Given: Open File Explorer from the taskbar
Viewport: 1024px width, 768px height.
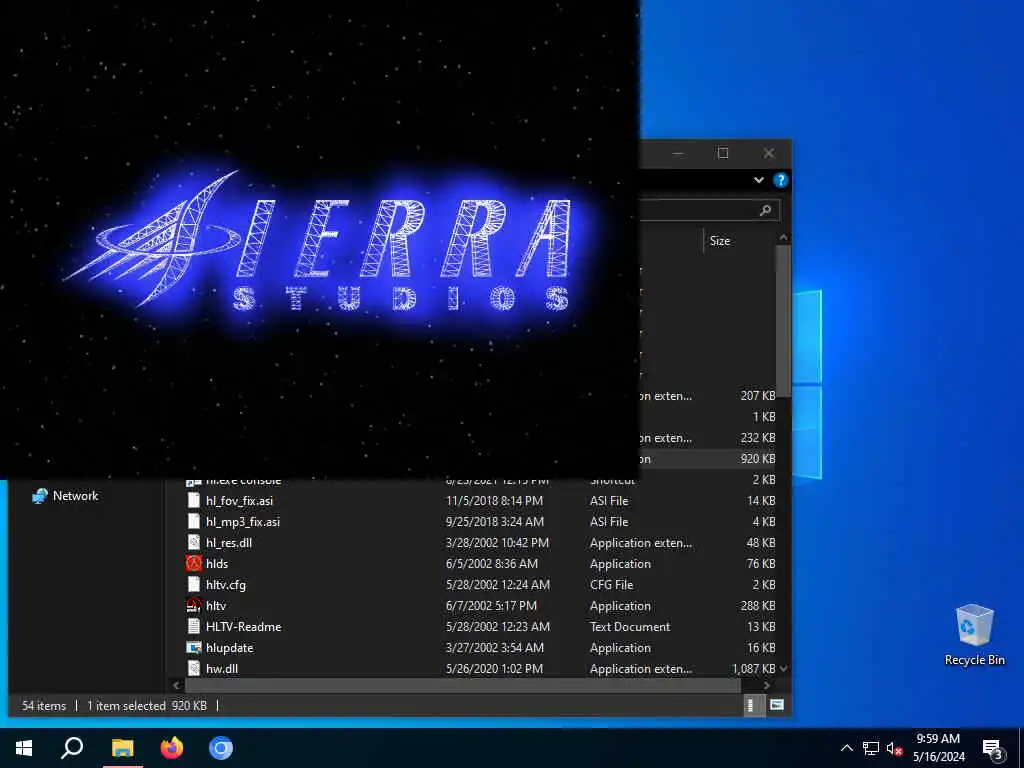Looking at the screenshot, I should click(122, 748).
